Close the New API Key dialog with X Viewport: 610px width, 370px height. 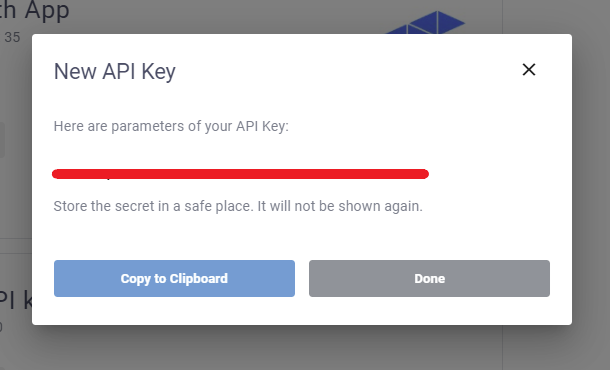point(529,70)
